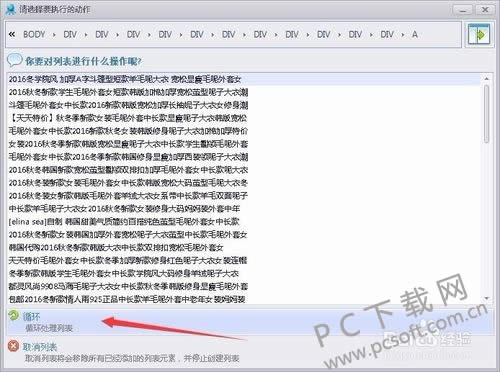This screenshot has width=500, height=372.
Task: Minimize the dialog window
Action: tap(463, 10)
